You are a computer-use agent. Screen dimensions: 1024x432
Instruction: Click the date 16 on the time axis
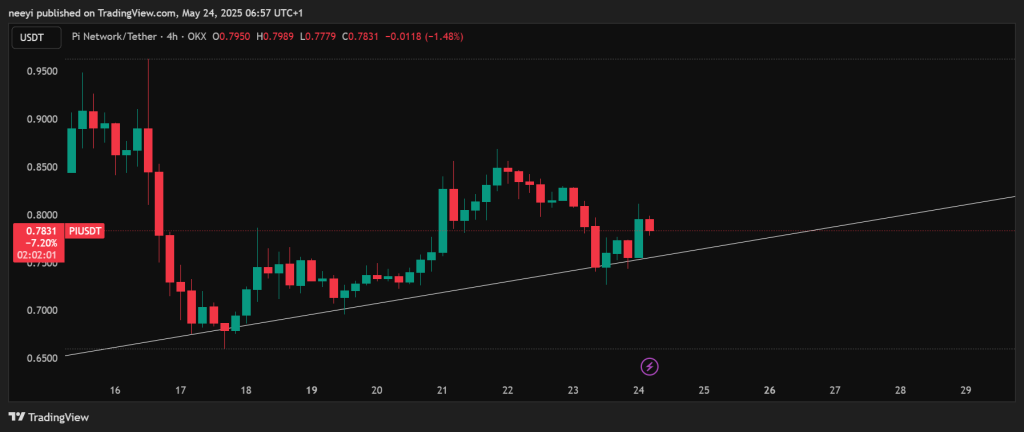click(x=115, y=391)
